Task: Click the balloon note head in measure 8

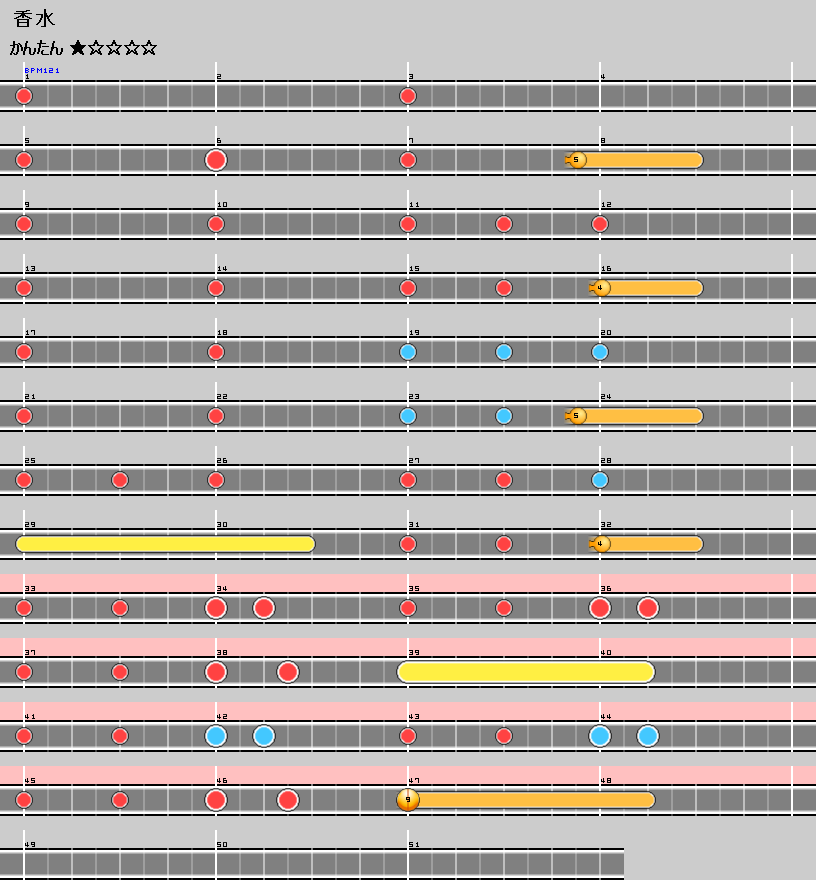Action: [577, 160]
